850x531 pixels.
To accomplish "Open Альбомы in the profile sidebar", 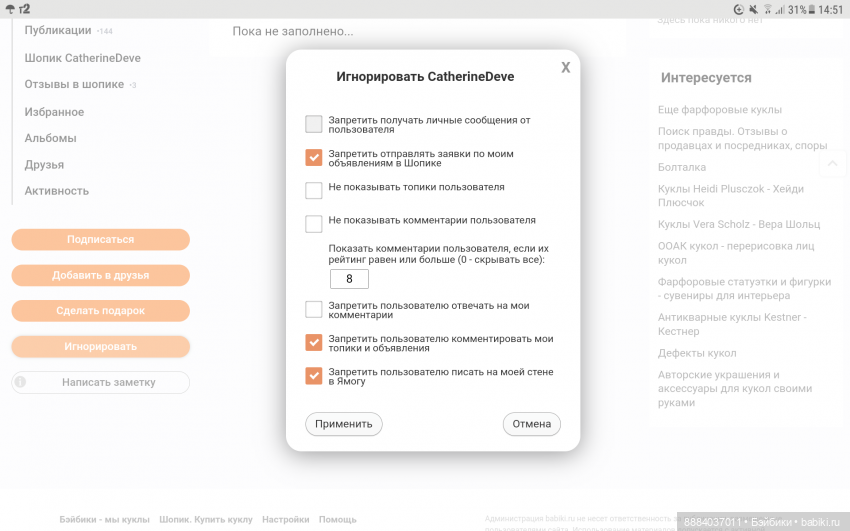I will pos(51,138).
